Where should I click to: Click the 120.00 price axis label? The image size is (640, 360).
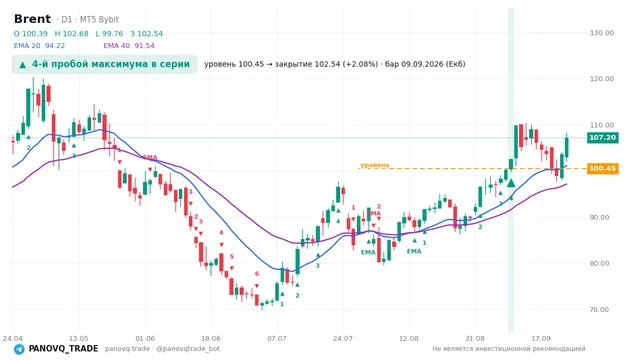click(602, 79)
